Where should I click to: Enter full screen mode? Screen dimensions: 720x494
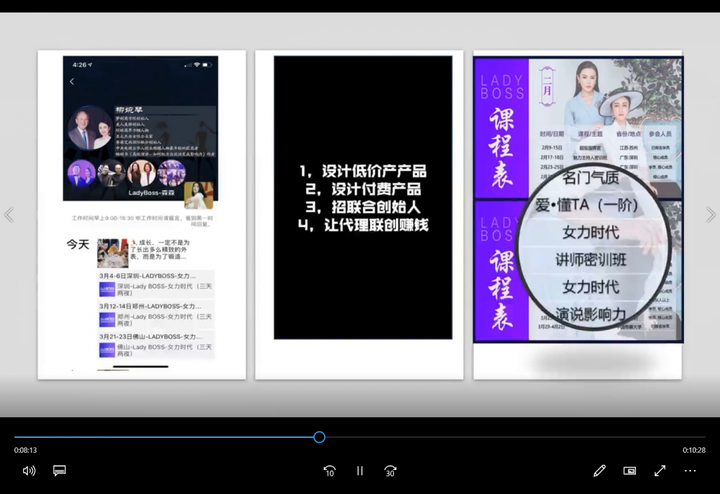click(660, 471)
